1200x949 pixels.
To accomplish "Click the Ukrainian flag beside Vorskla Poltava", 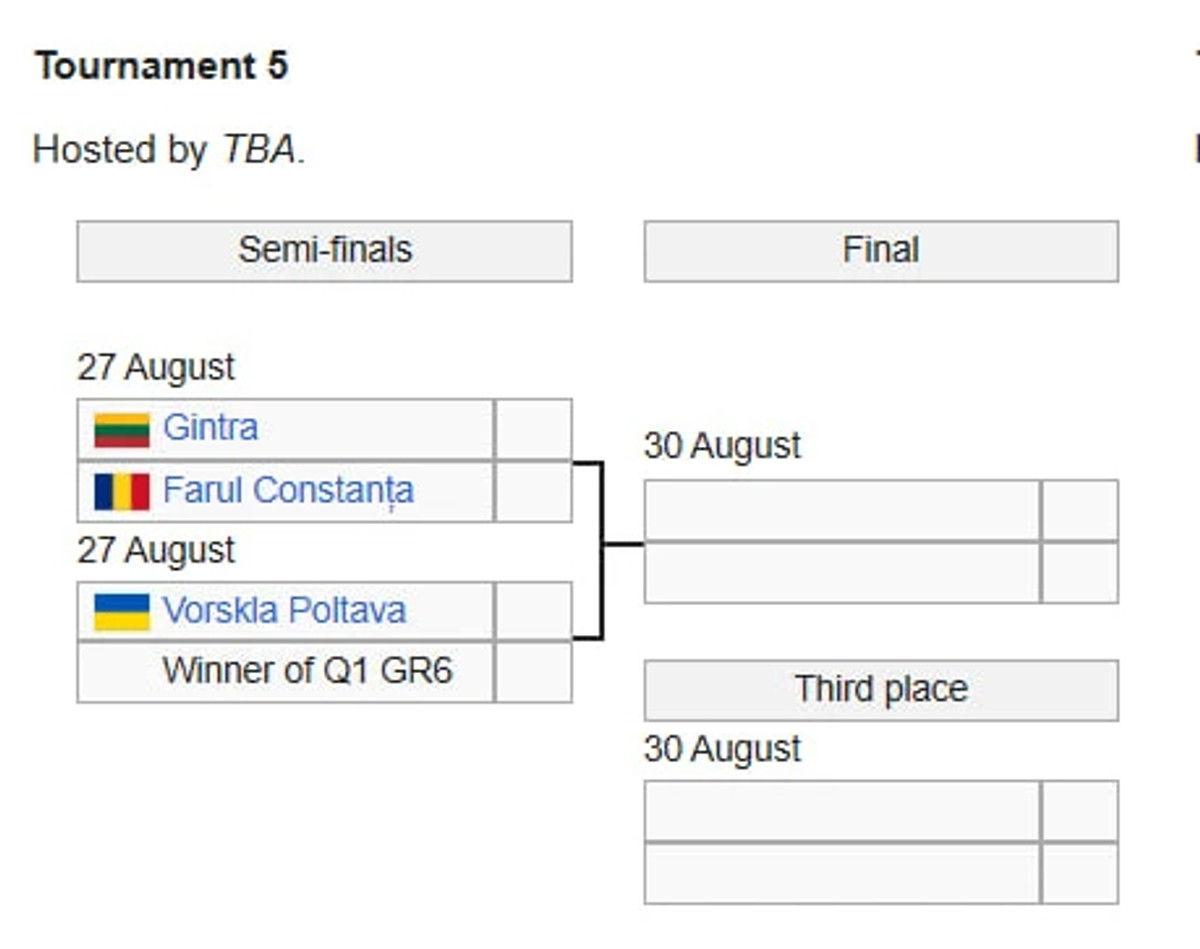I will click(x=122, y=612).
